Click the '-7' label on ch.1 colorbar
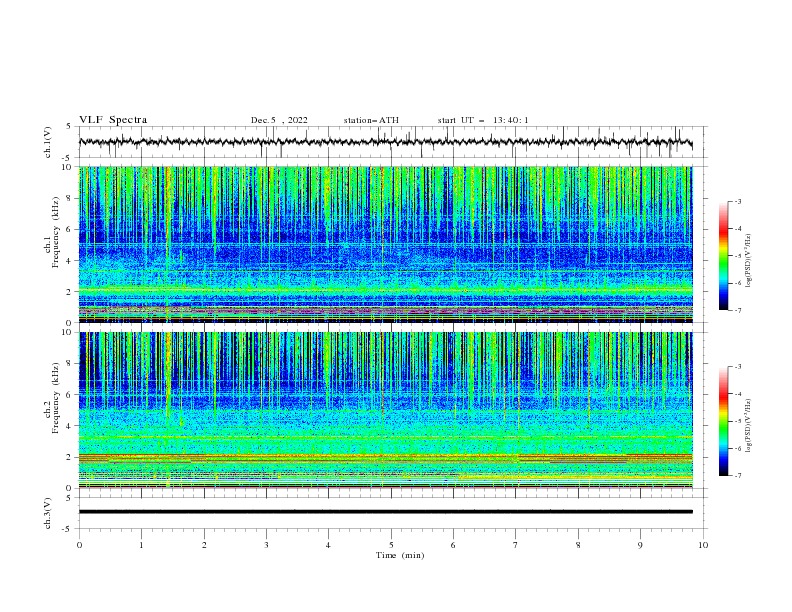The width and height of the screenshot is (792, 612). (x=737, y=310)
